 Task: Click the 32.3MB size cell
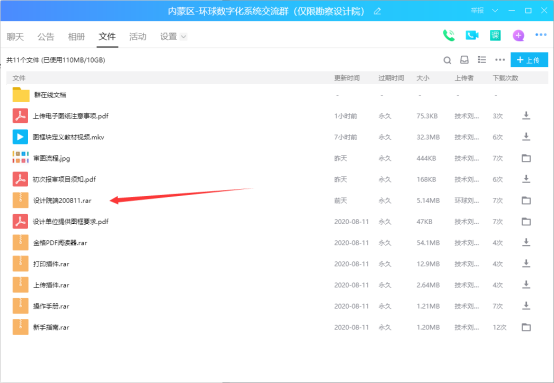pyautogui.click(x=428, y=137)
